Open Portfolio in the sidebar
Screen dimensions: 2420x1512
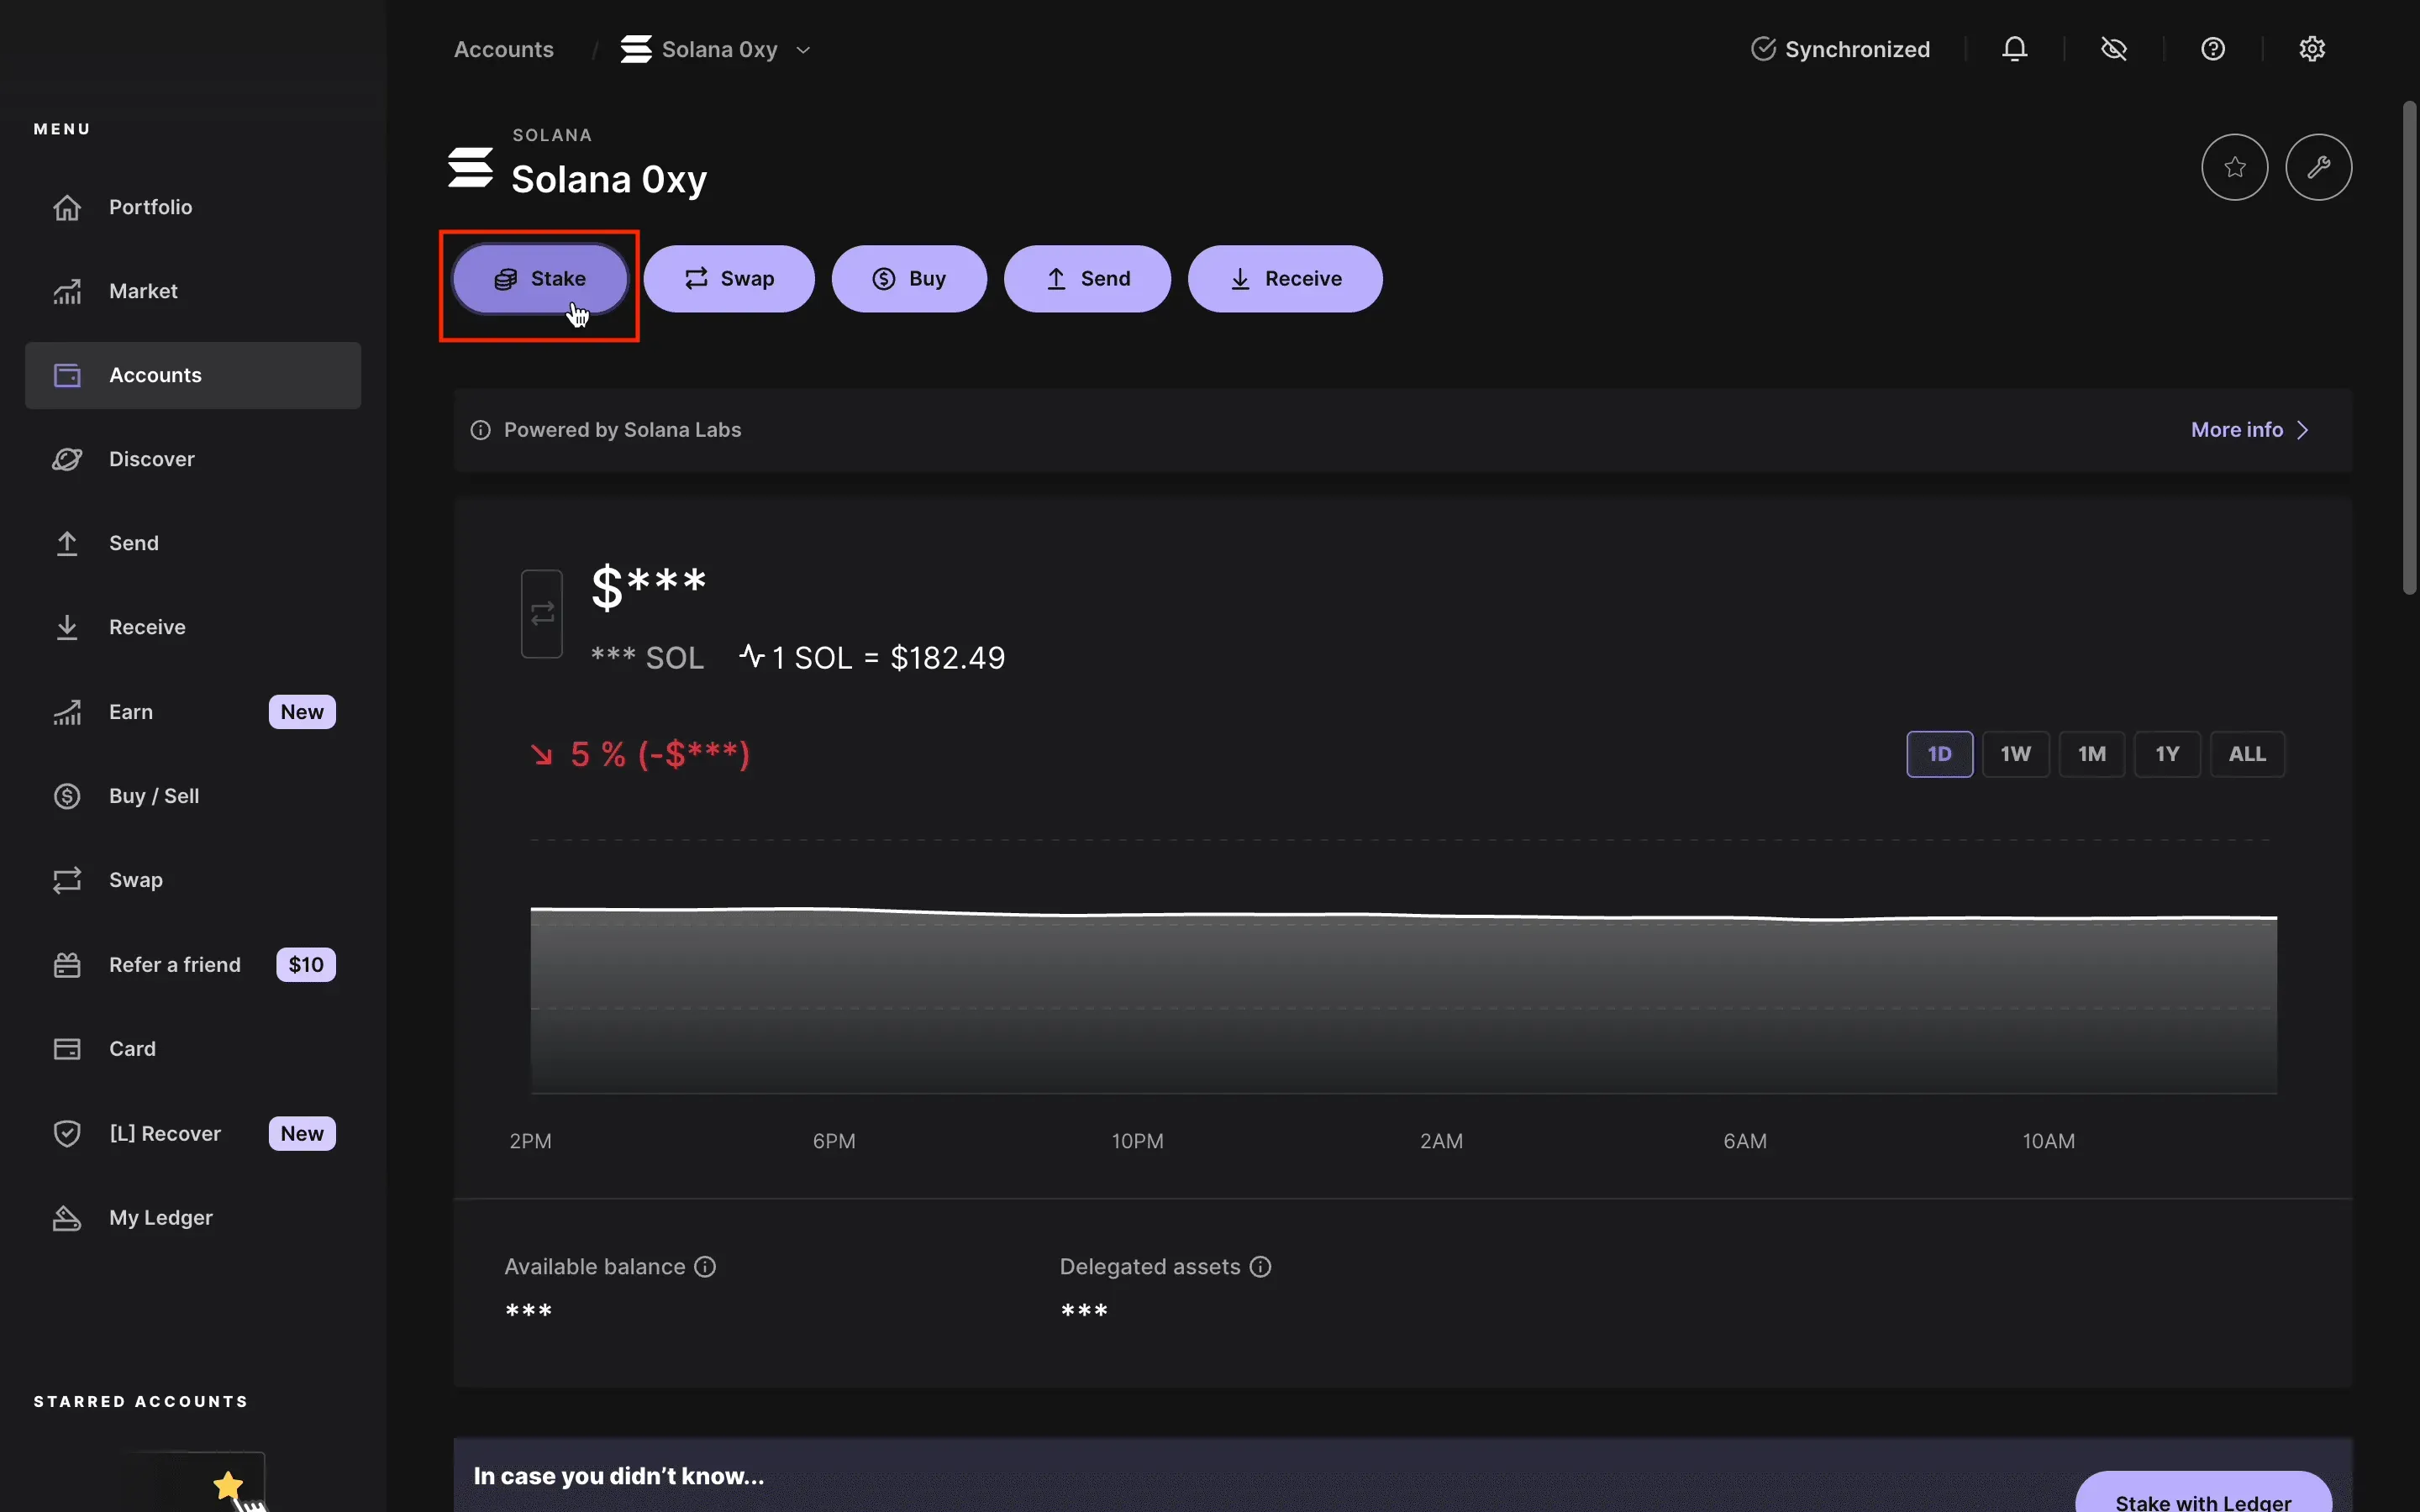point(193,207)
